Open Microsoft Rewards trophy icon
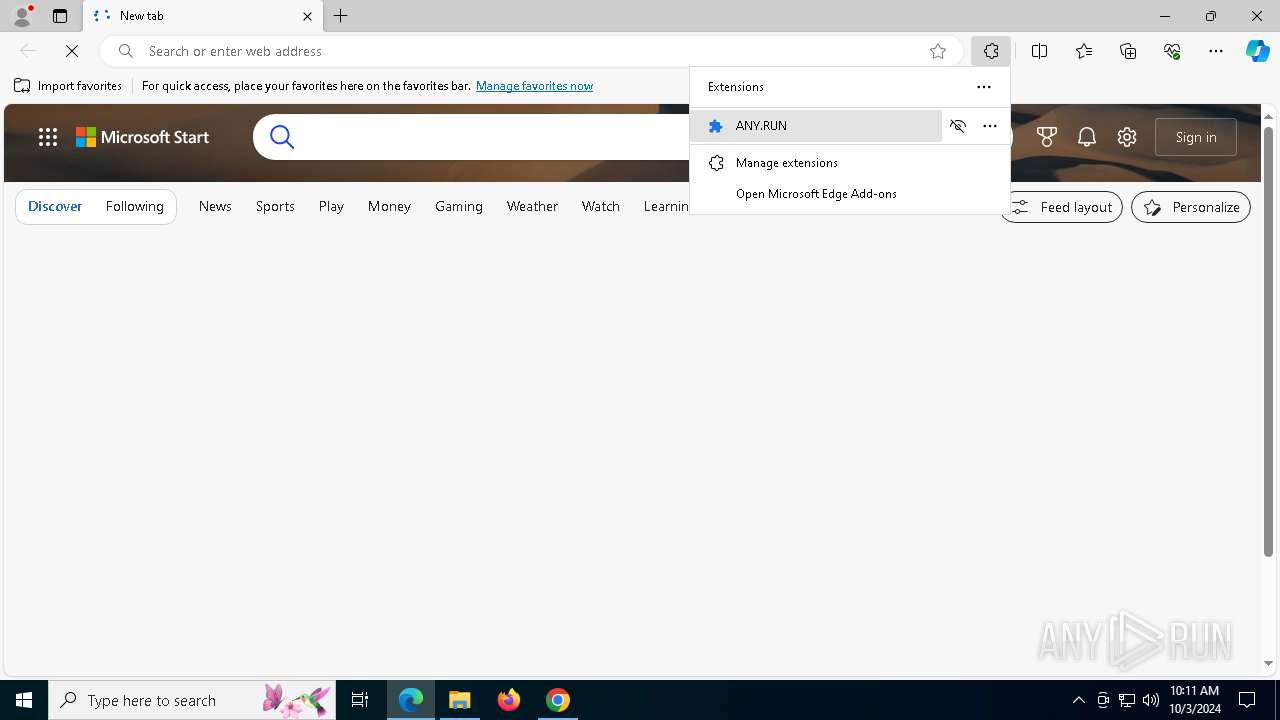 [1047, 137]
